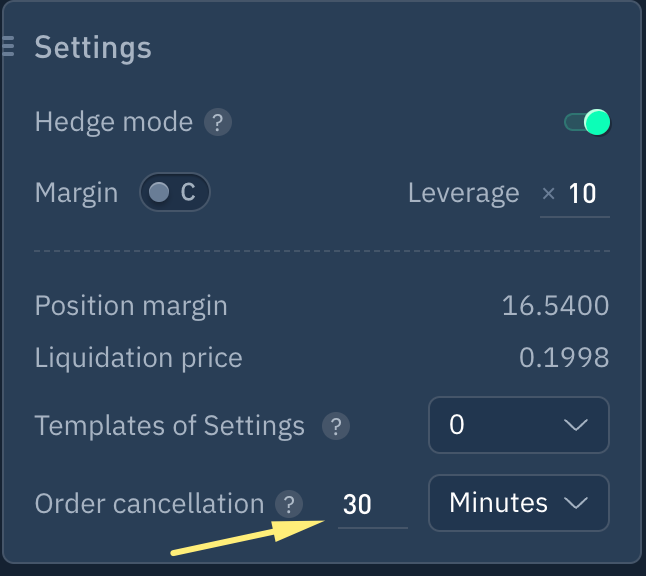
Task: Click the Order cancellation 30 input field
Action: point(371,505)
